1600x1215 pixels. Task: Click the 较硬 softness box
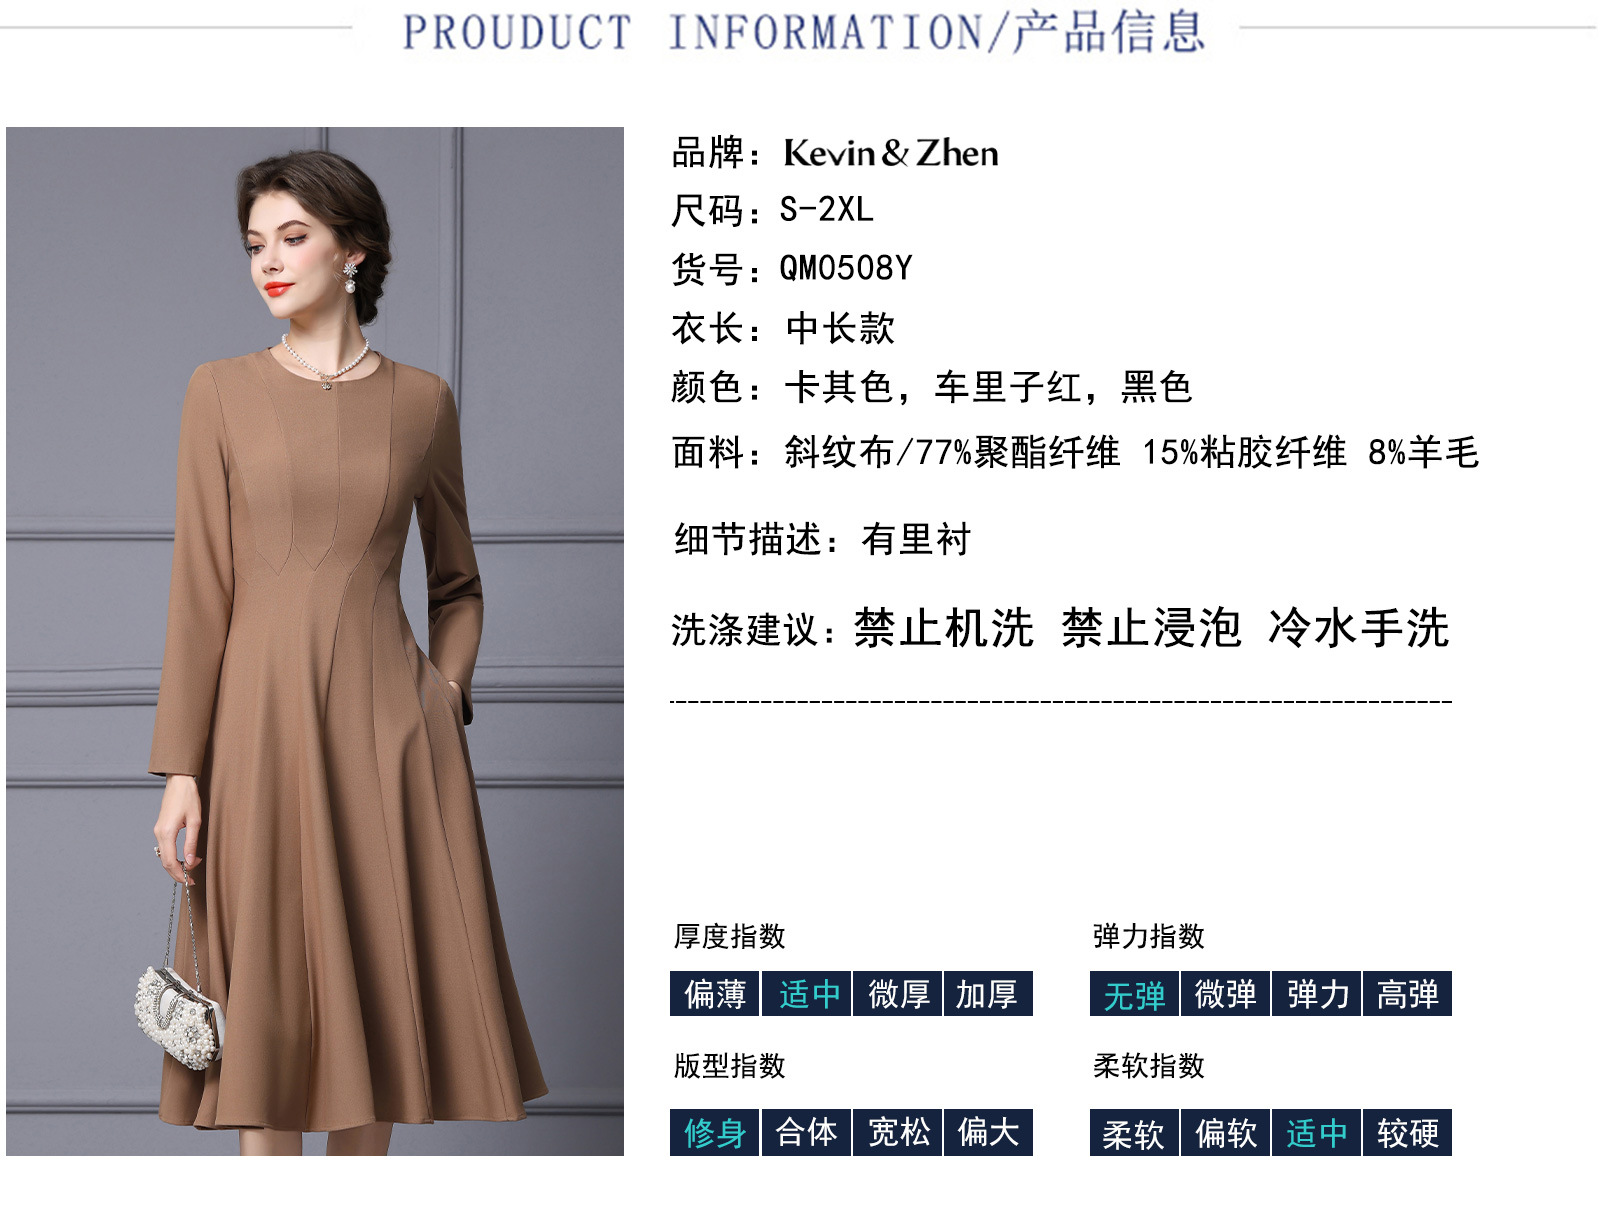click(1408, 1132)
